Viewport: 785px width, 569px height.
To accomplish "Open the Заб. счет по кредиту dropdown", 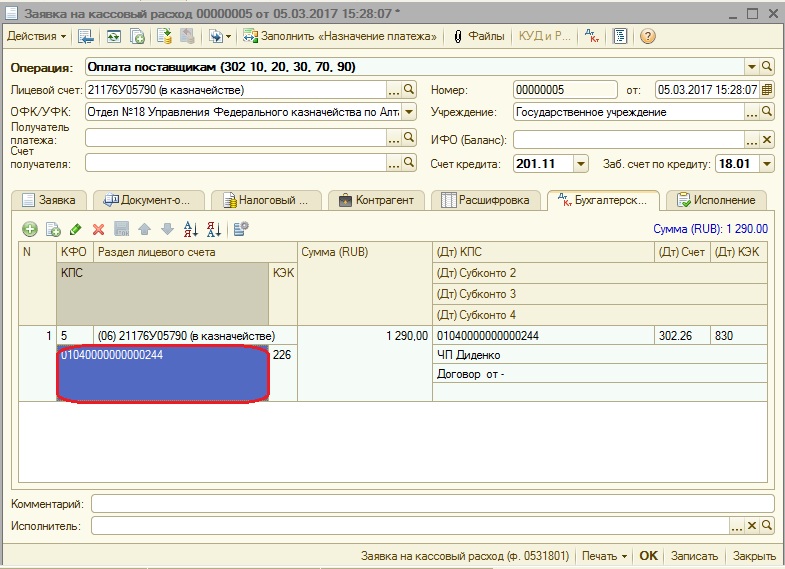I will (x=767, y=164).
